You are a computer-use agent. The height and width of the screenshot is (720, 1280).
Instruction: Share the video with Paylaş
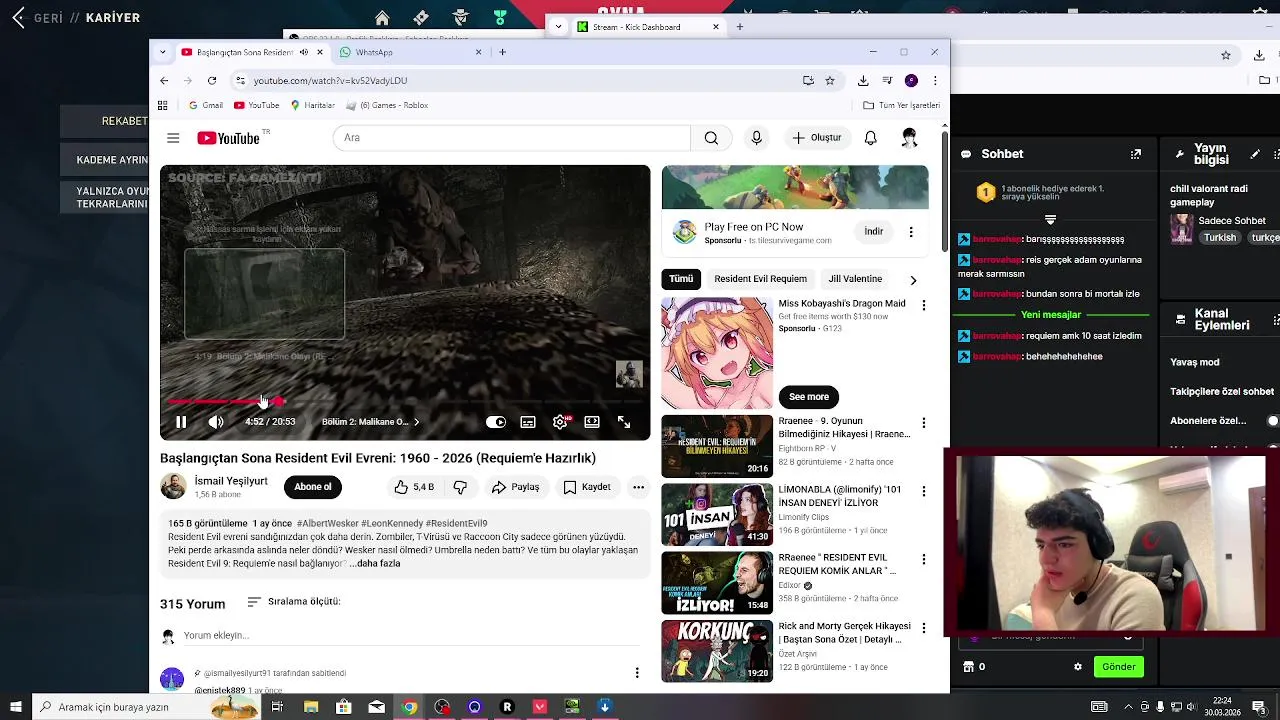[x=515, y=487]
